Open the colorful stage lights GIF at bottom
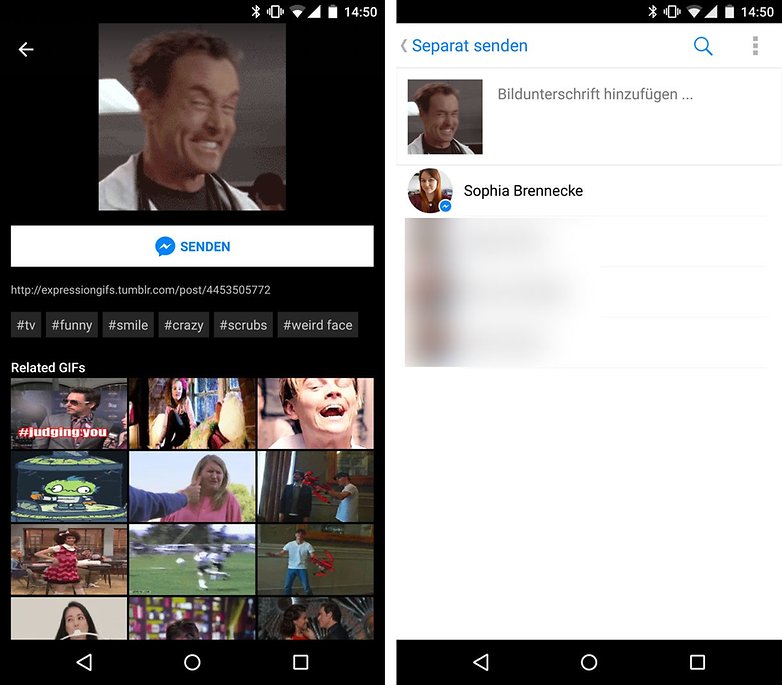The image size is (782, 685). [192, 619]
